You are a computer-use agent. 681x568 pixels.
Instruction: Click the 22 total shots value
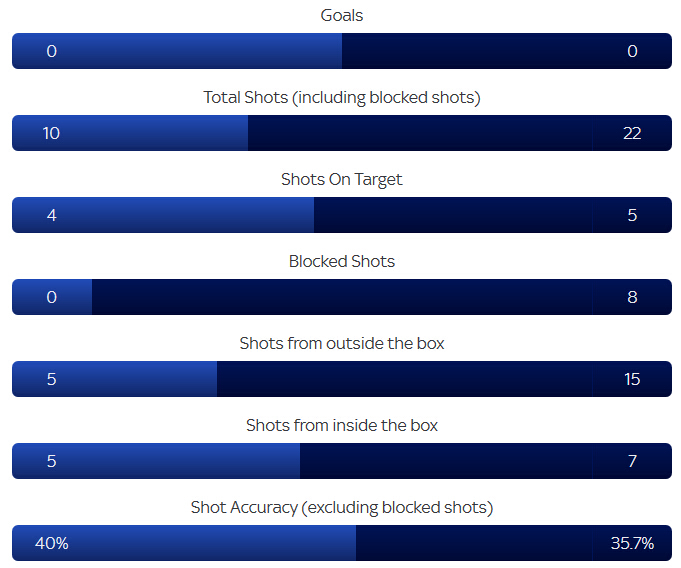pyautogui.click(x=632, y=133)
